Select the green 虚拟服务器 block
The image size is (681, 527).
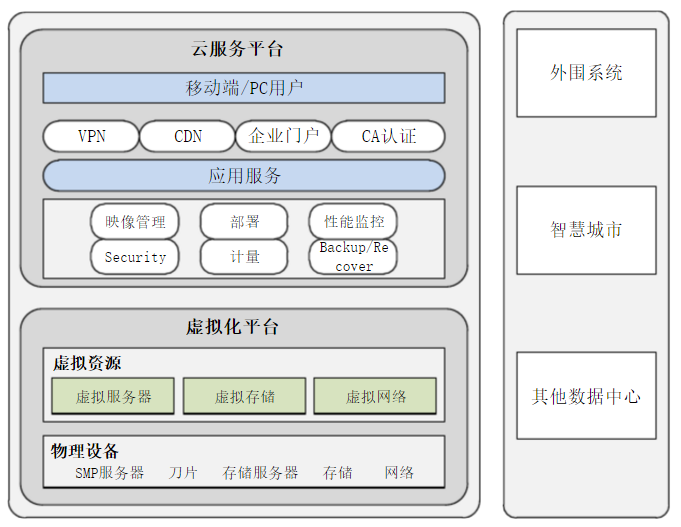(113, 396)
